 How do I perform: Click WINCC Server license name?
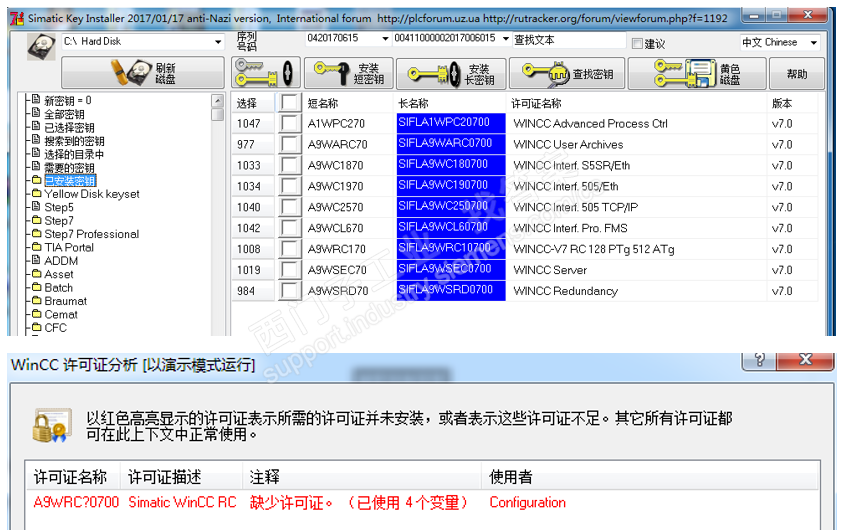tap(550, 270)
